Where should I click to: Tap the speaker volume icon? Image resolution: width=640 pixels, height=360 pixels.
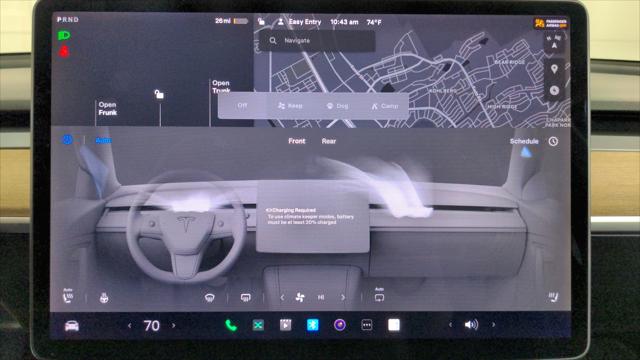click(x=471, y=325)
